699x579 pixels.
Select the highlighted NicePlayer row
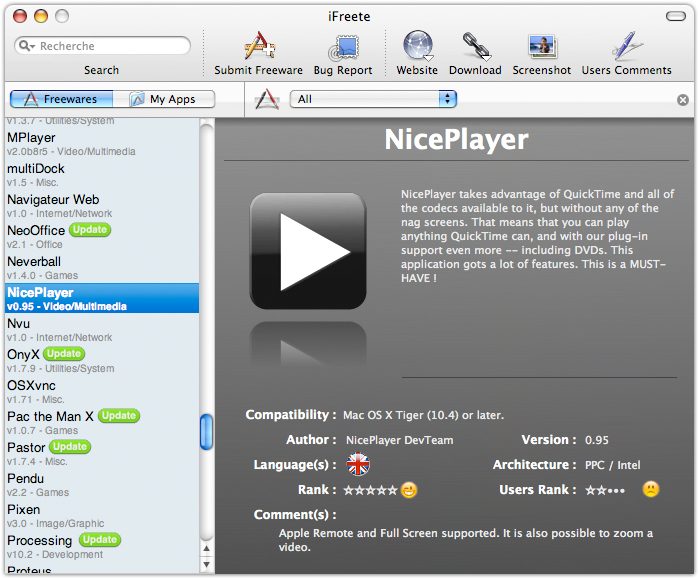(x=102, y=298)
